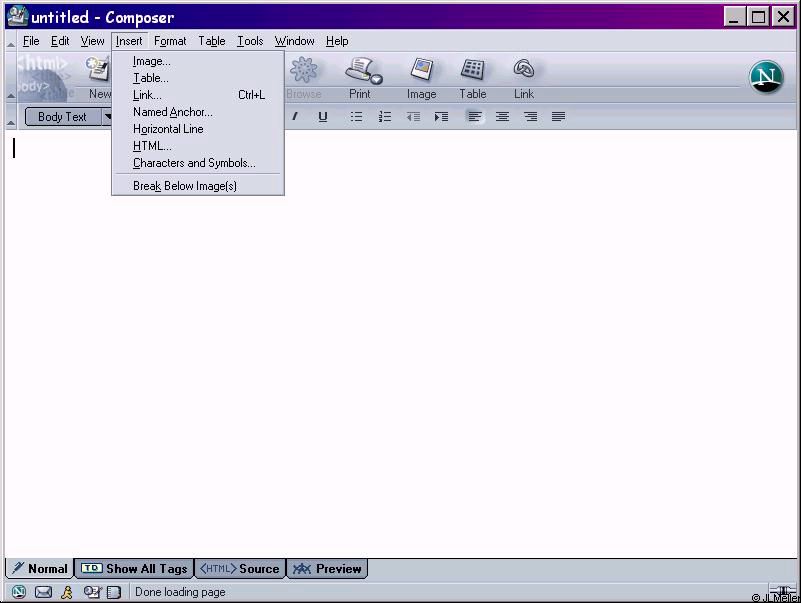Viewport: 801px width, 603px height.
Task: Open Navigator from status bar icon
Action: (x=19, y=592)
